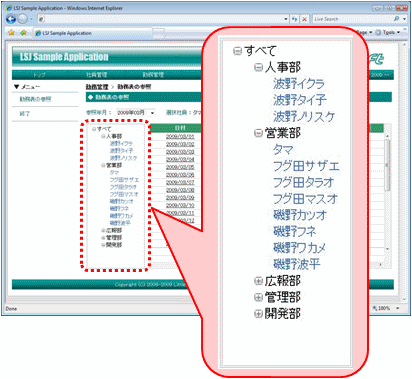This screenshot has width=412, height=379.
Task: Click the Live Search magnifier icon
Action: [x=396, y=19]
